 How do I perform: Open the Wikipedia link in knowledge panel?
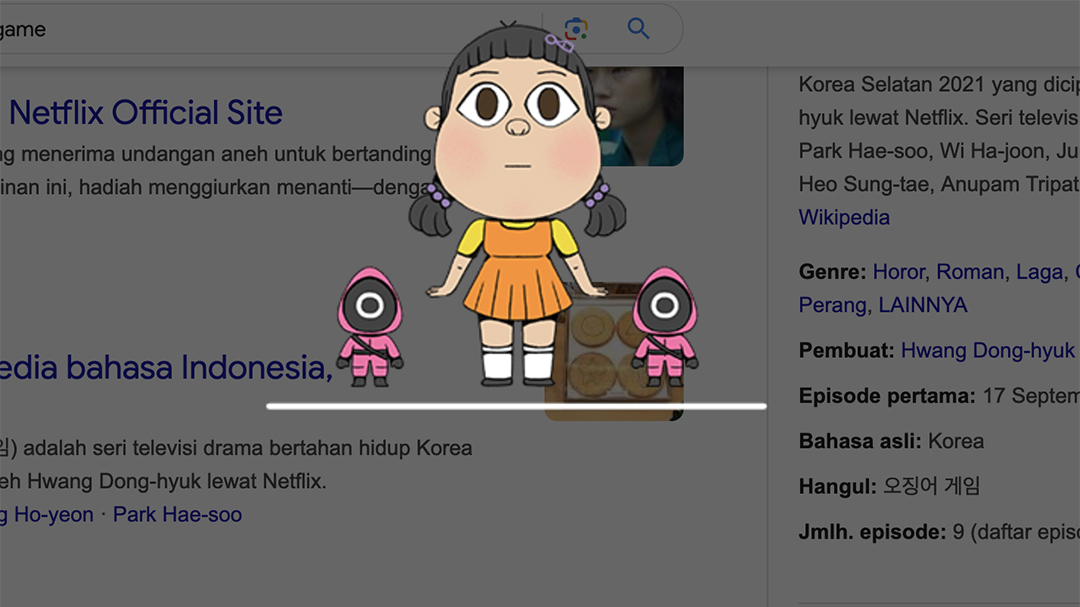(x=844, y=217)
